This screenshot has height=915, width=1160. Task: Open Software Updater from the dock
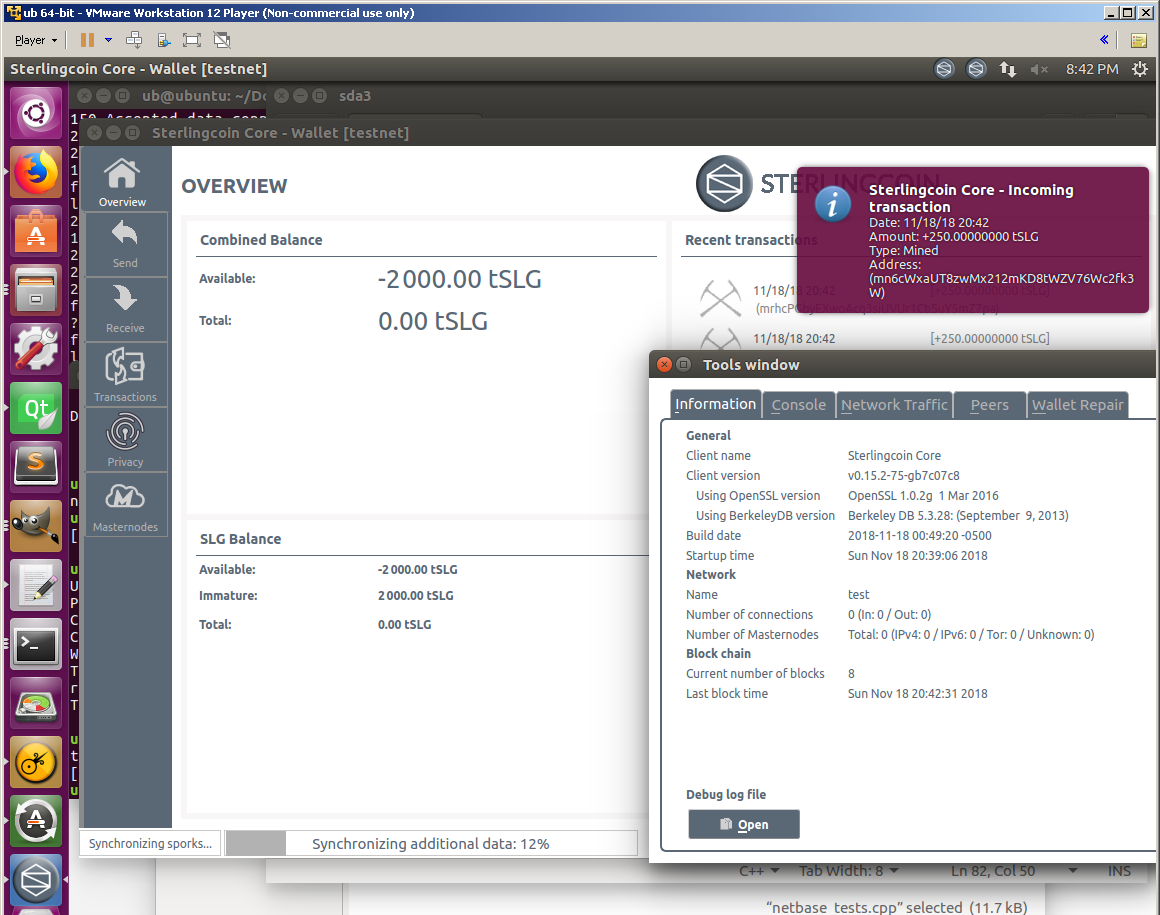pyautogui.click(x=36, y=821)
